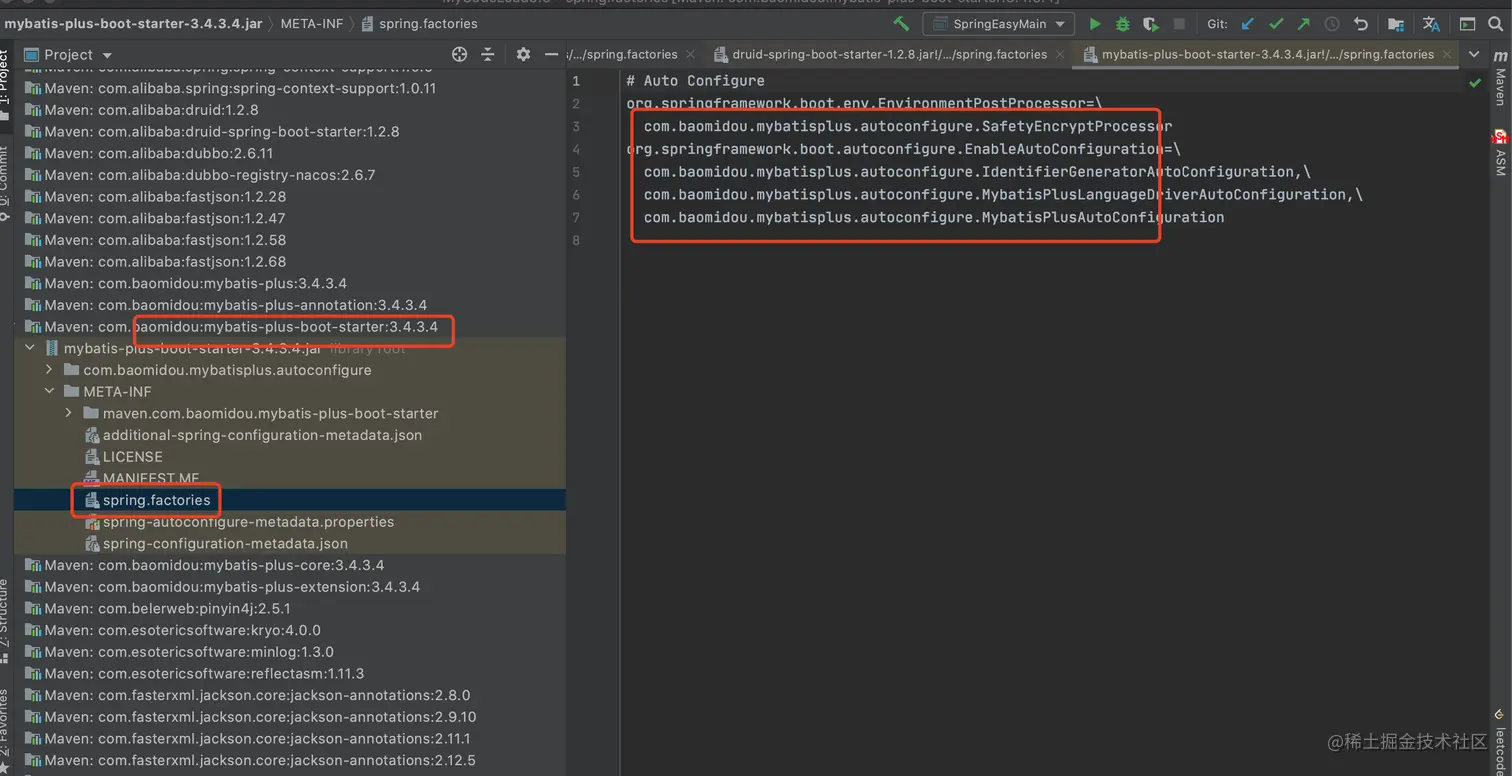Close the druid-spring-boot-starter spring.factories tab
The width and height of the screenshot is (1512, 776).
(x=1060, y=55)
